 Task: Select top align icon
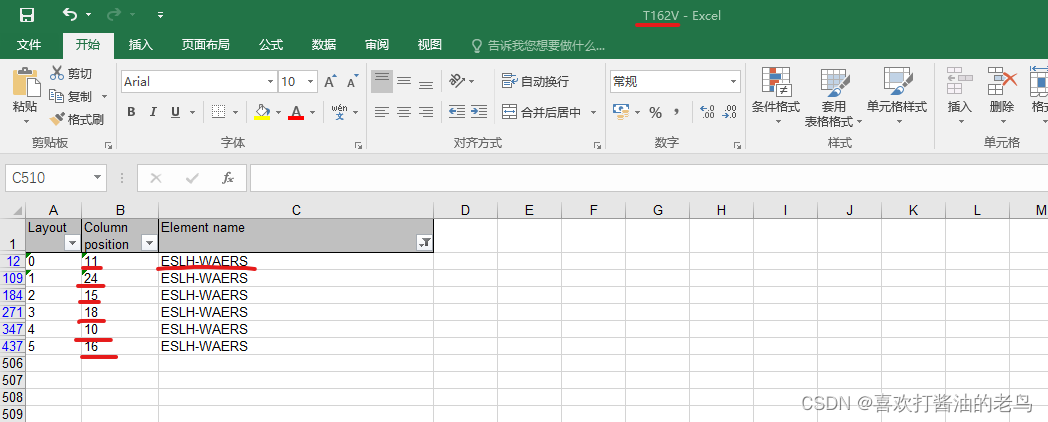coord(382,82)
